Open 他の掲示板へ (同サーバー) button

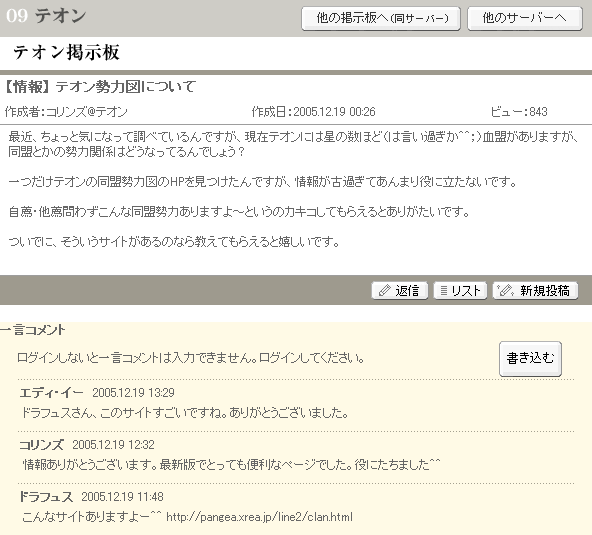tap(381, 18)
